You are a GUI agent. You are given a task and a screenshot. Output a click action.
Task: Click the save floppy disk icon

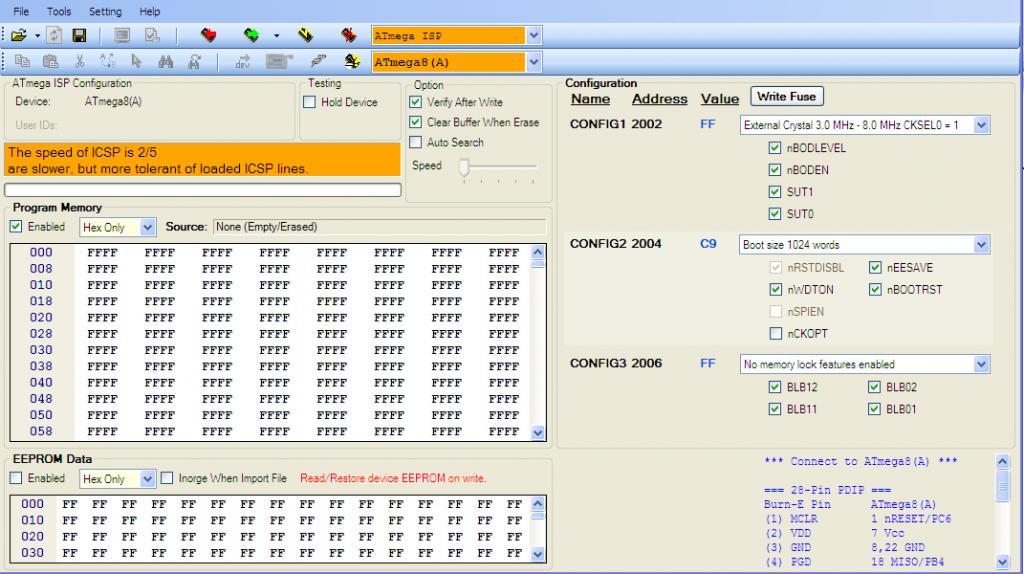78,36
